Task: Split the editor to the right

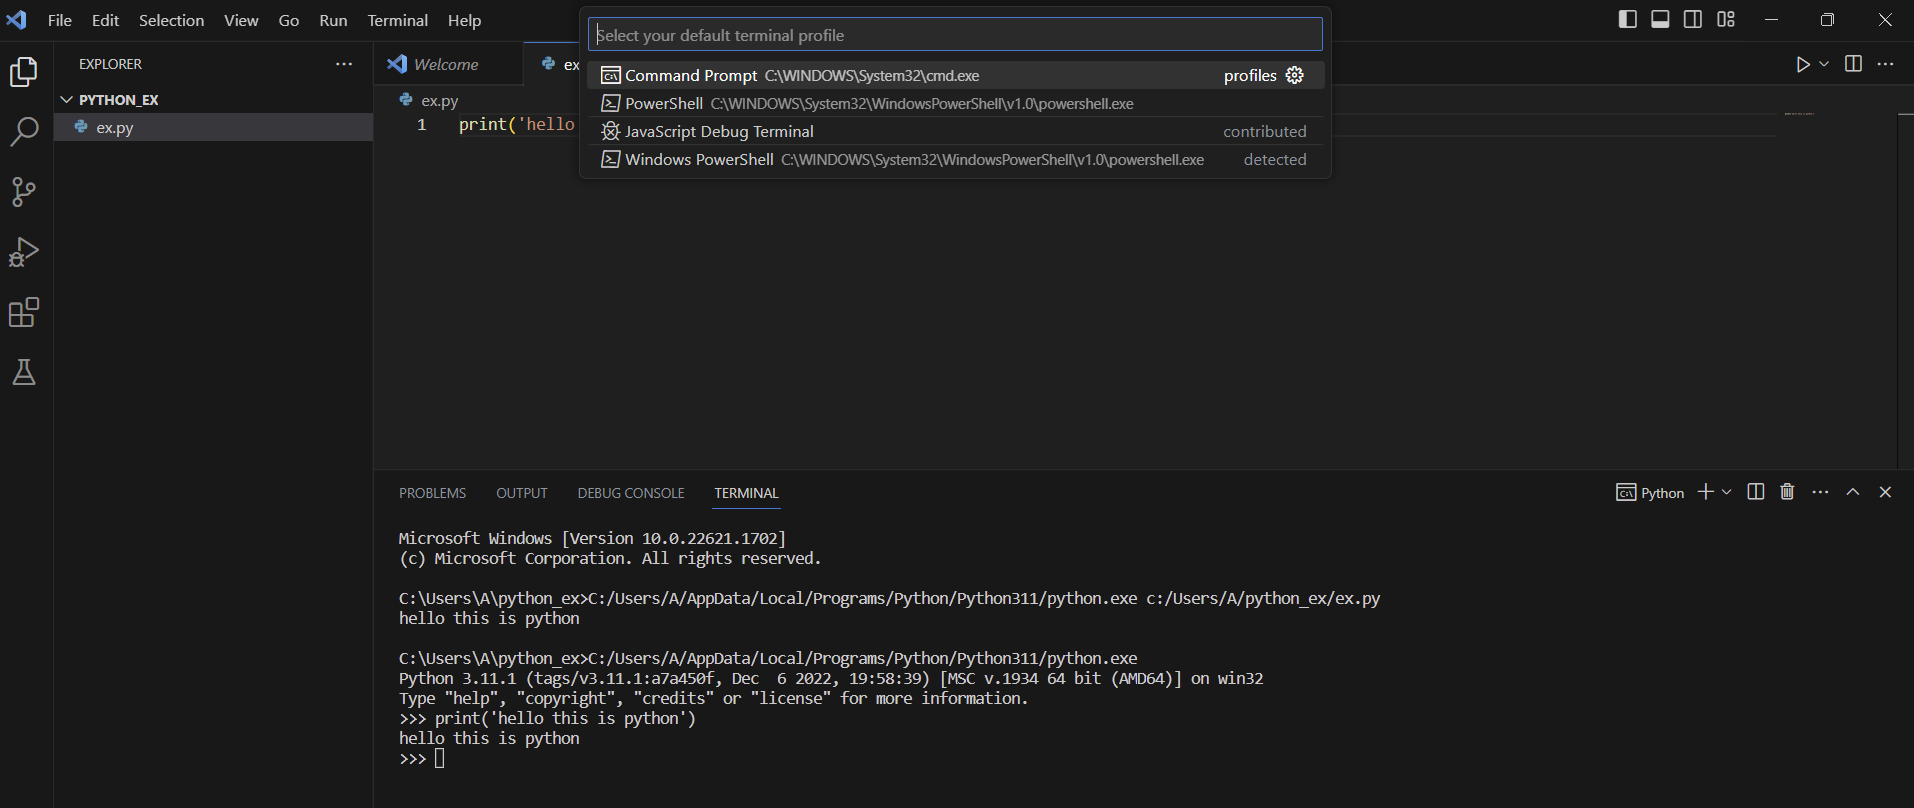Action: pyautogui.click(x=1853, y=64)
